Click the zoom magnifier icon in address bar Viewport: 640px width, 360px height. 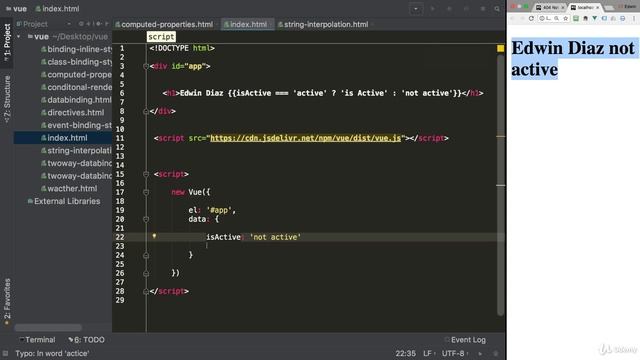(556, 18)
